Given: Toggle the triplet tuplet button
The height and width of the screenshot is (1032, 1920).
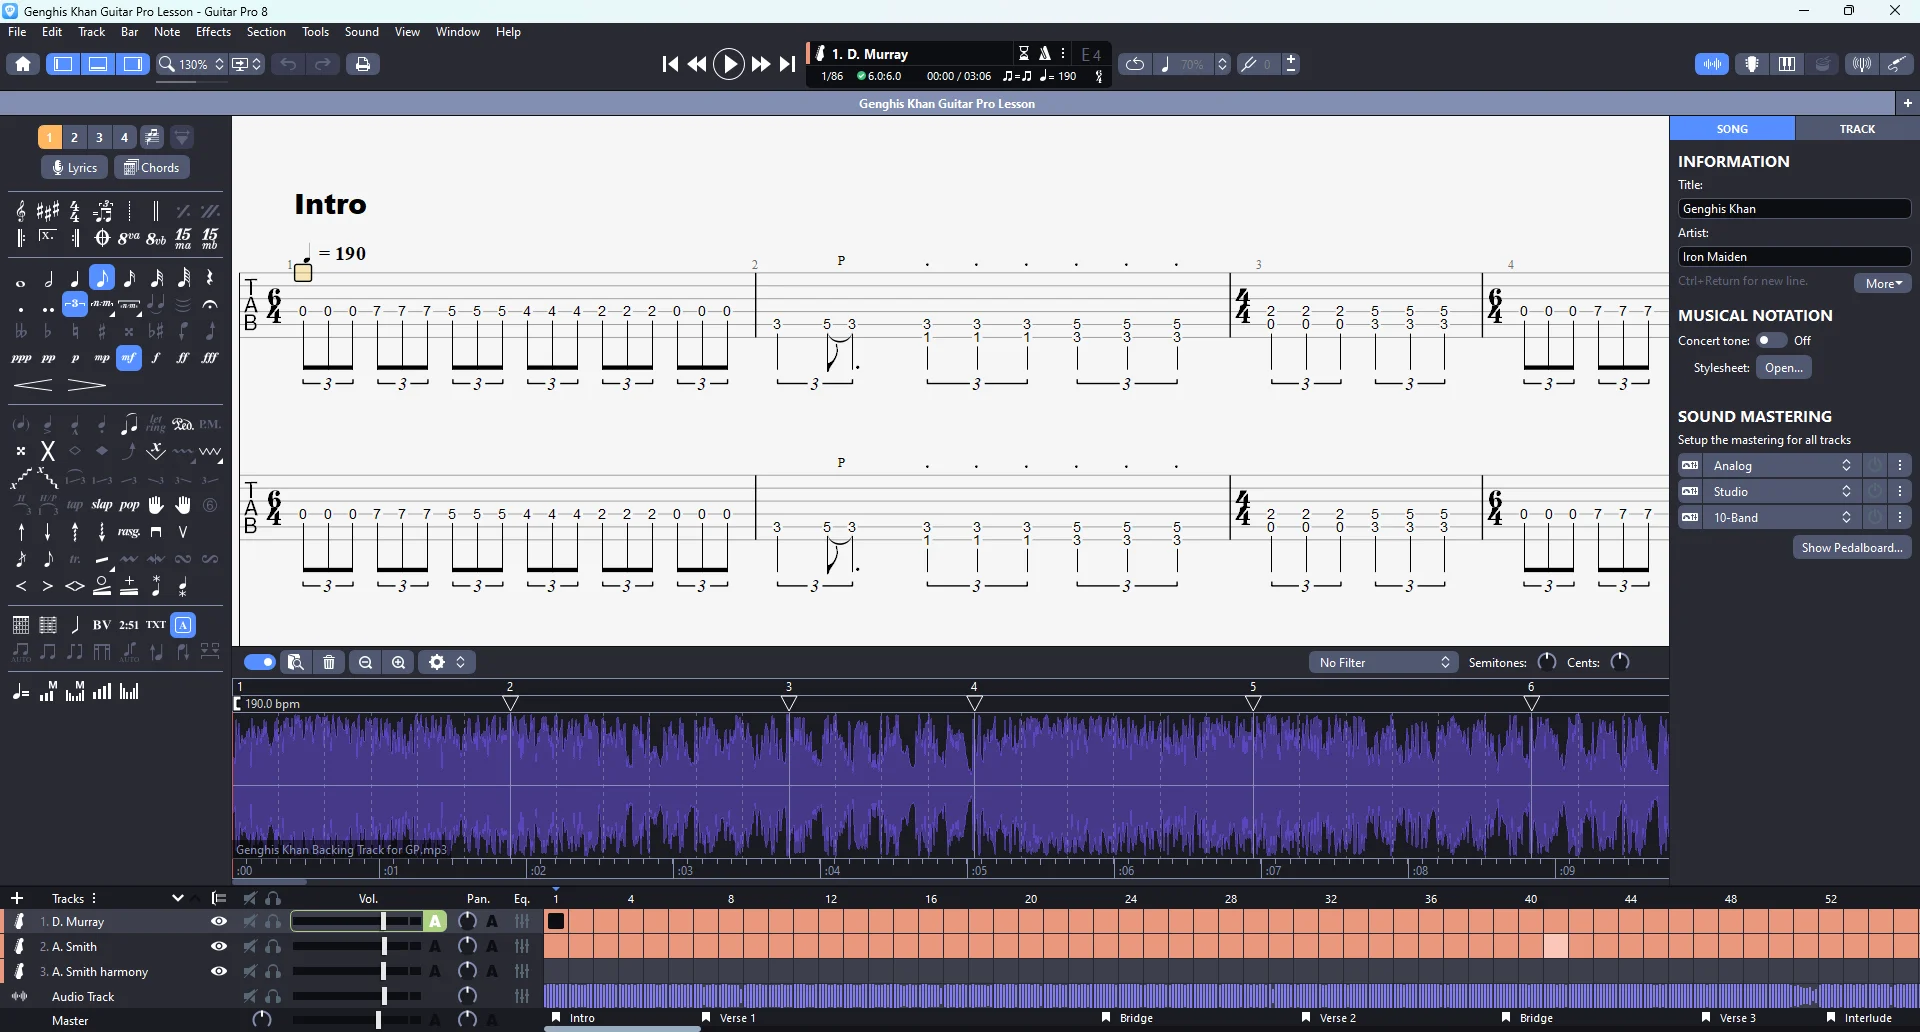Looking at the screenshot, I should pos(75,305).
